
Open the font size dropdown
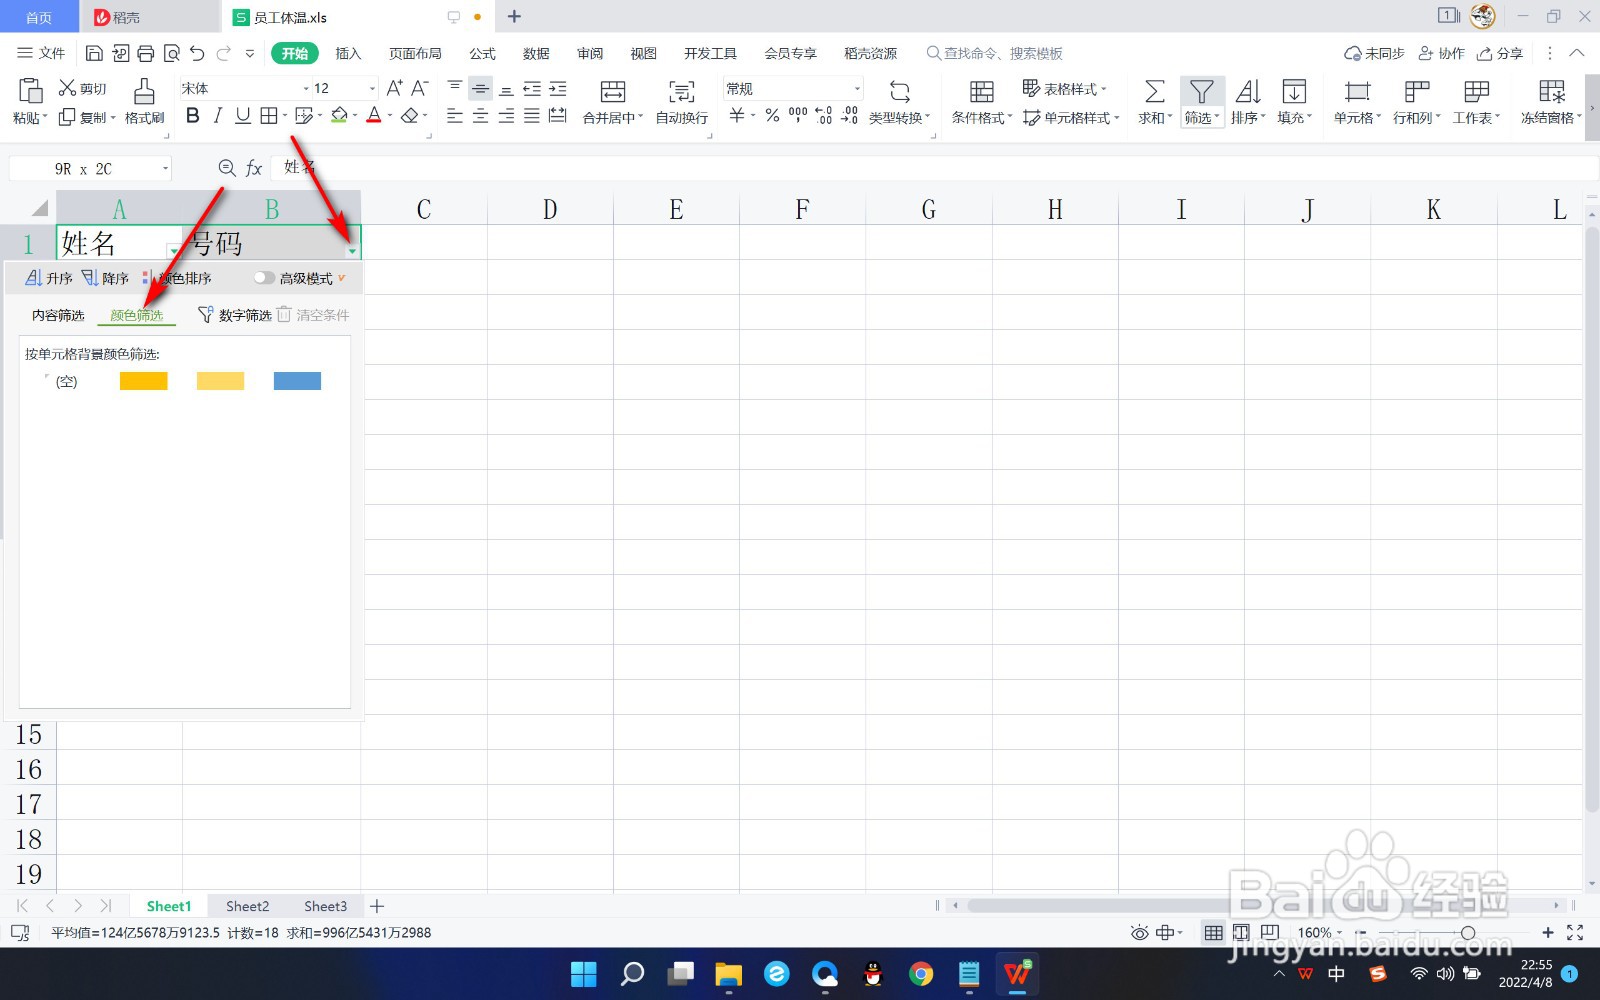coord(372,88)
